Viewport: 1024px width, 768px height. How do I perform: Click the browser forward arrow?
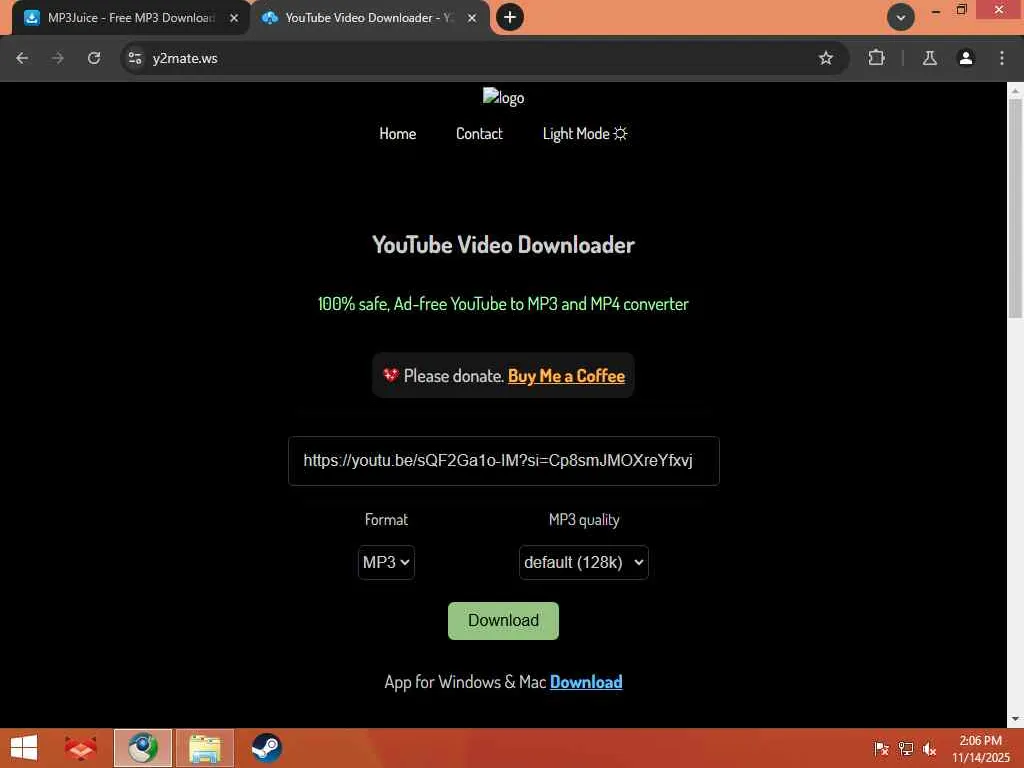[58, 58]
